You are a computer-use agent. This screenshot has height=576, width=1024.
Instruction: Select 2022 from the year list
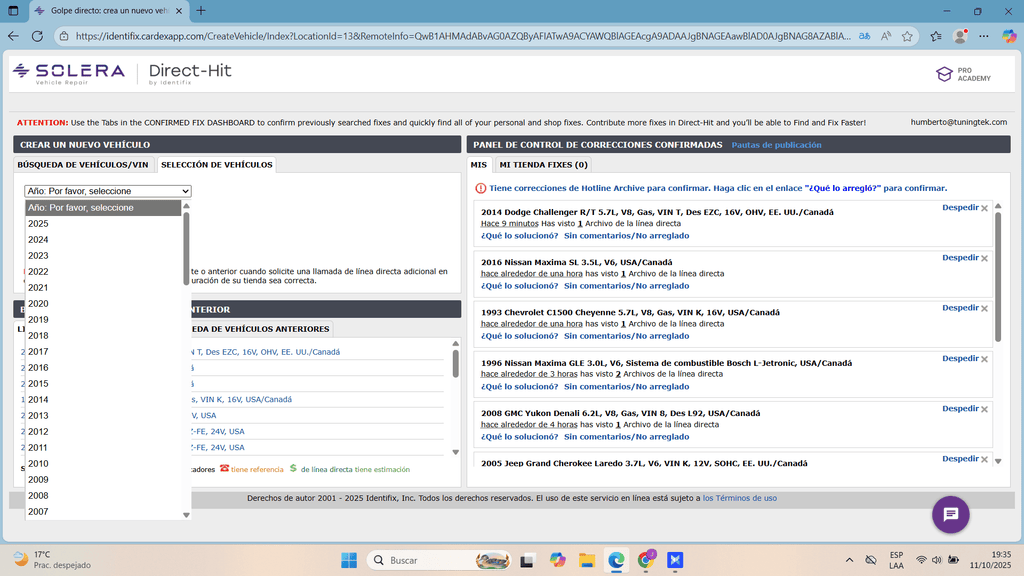[x=38, y=272]
